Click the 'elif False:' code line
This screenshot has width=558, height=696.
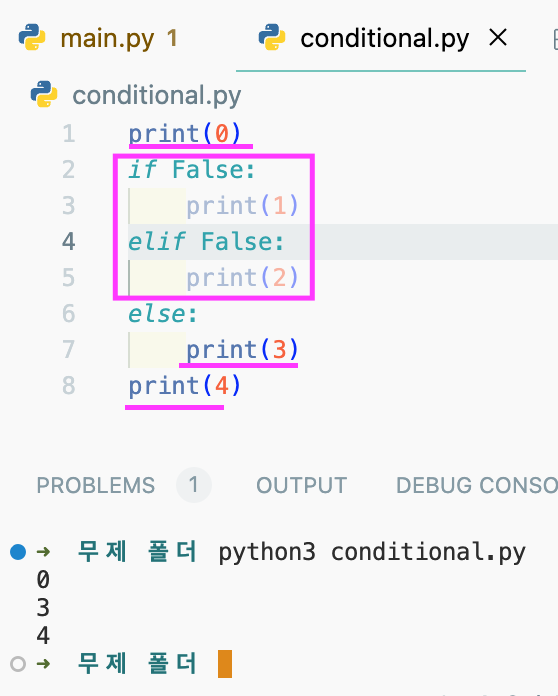pyautogui.click(x=206, y=241)
